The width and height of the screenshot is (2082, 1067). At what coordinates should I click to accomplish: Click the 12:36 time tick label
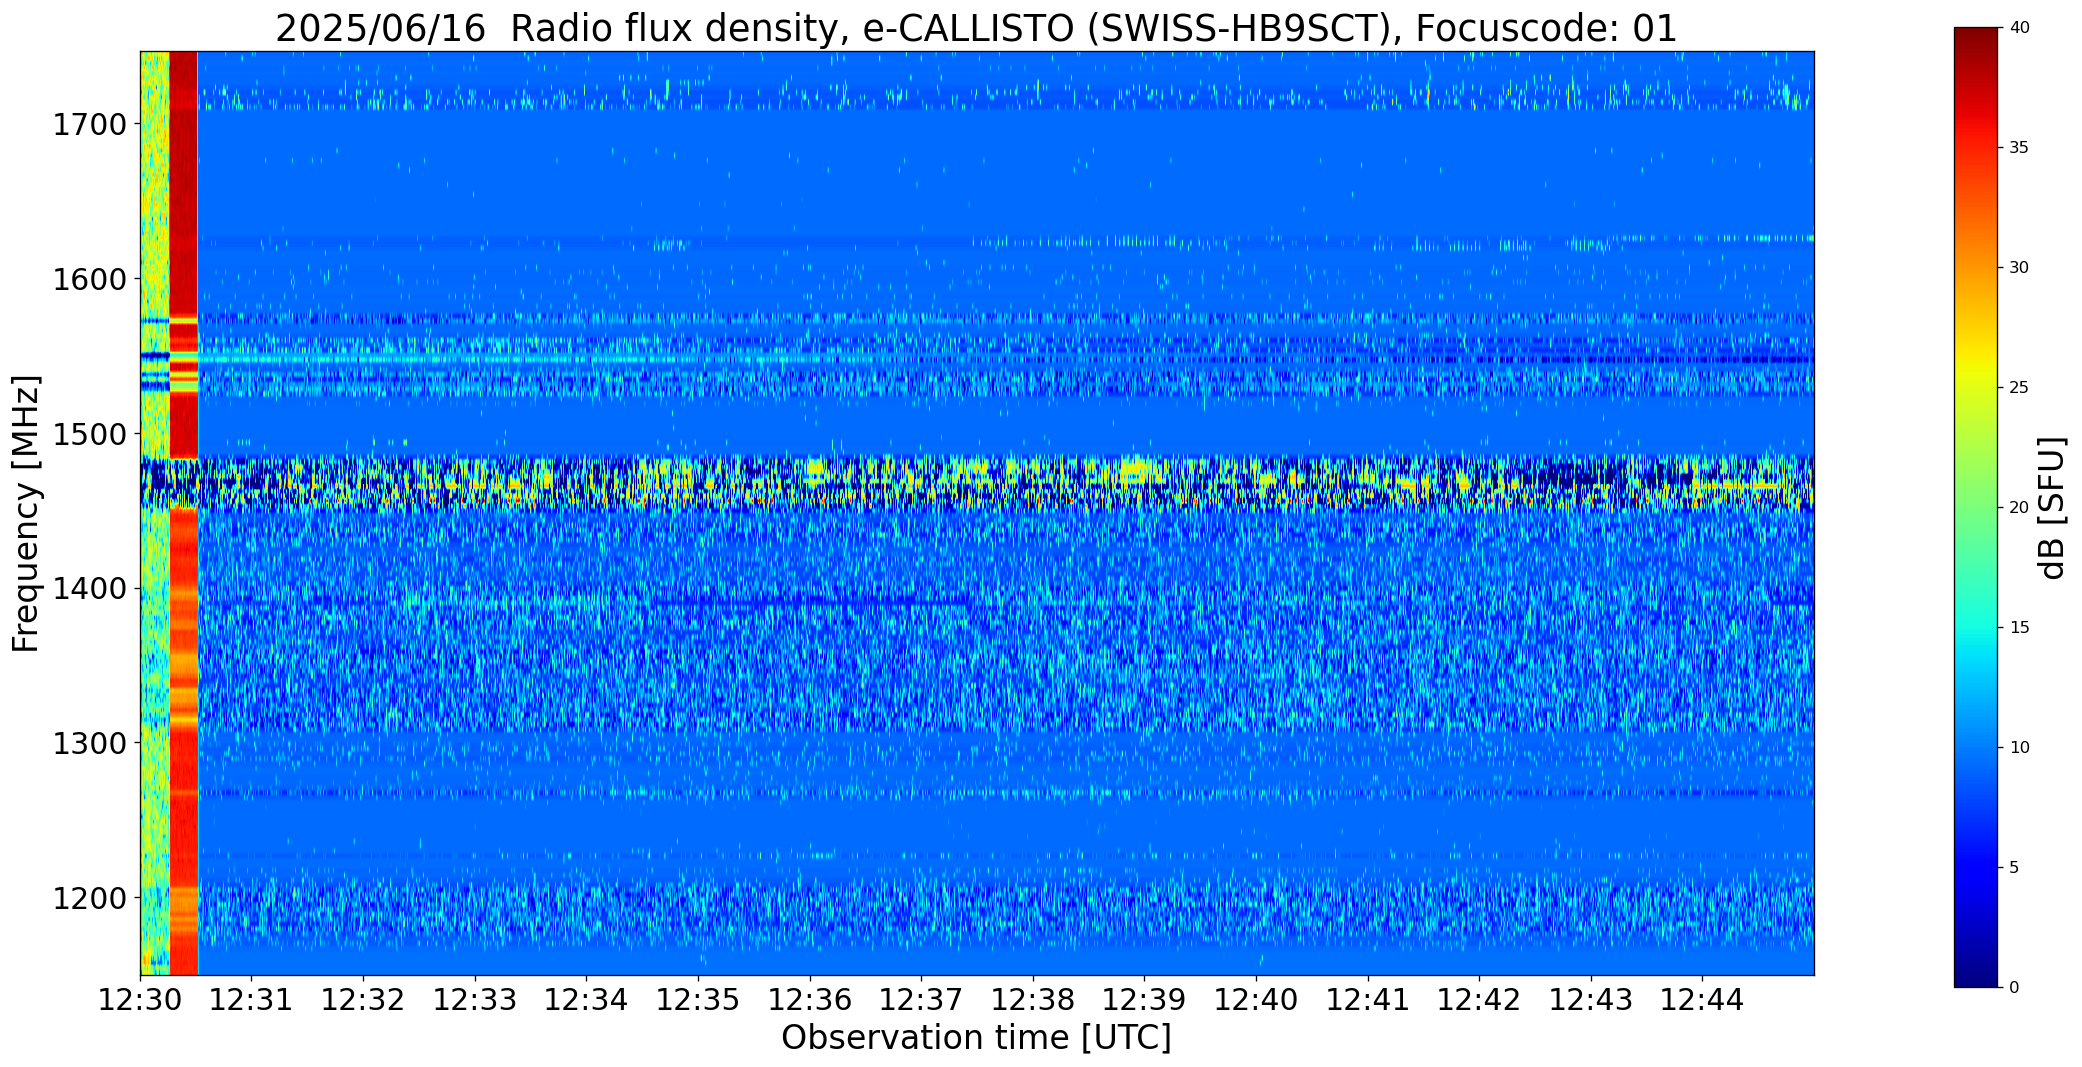(810, 1000)
